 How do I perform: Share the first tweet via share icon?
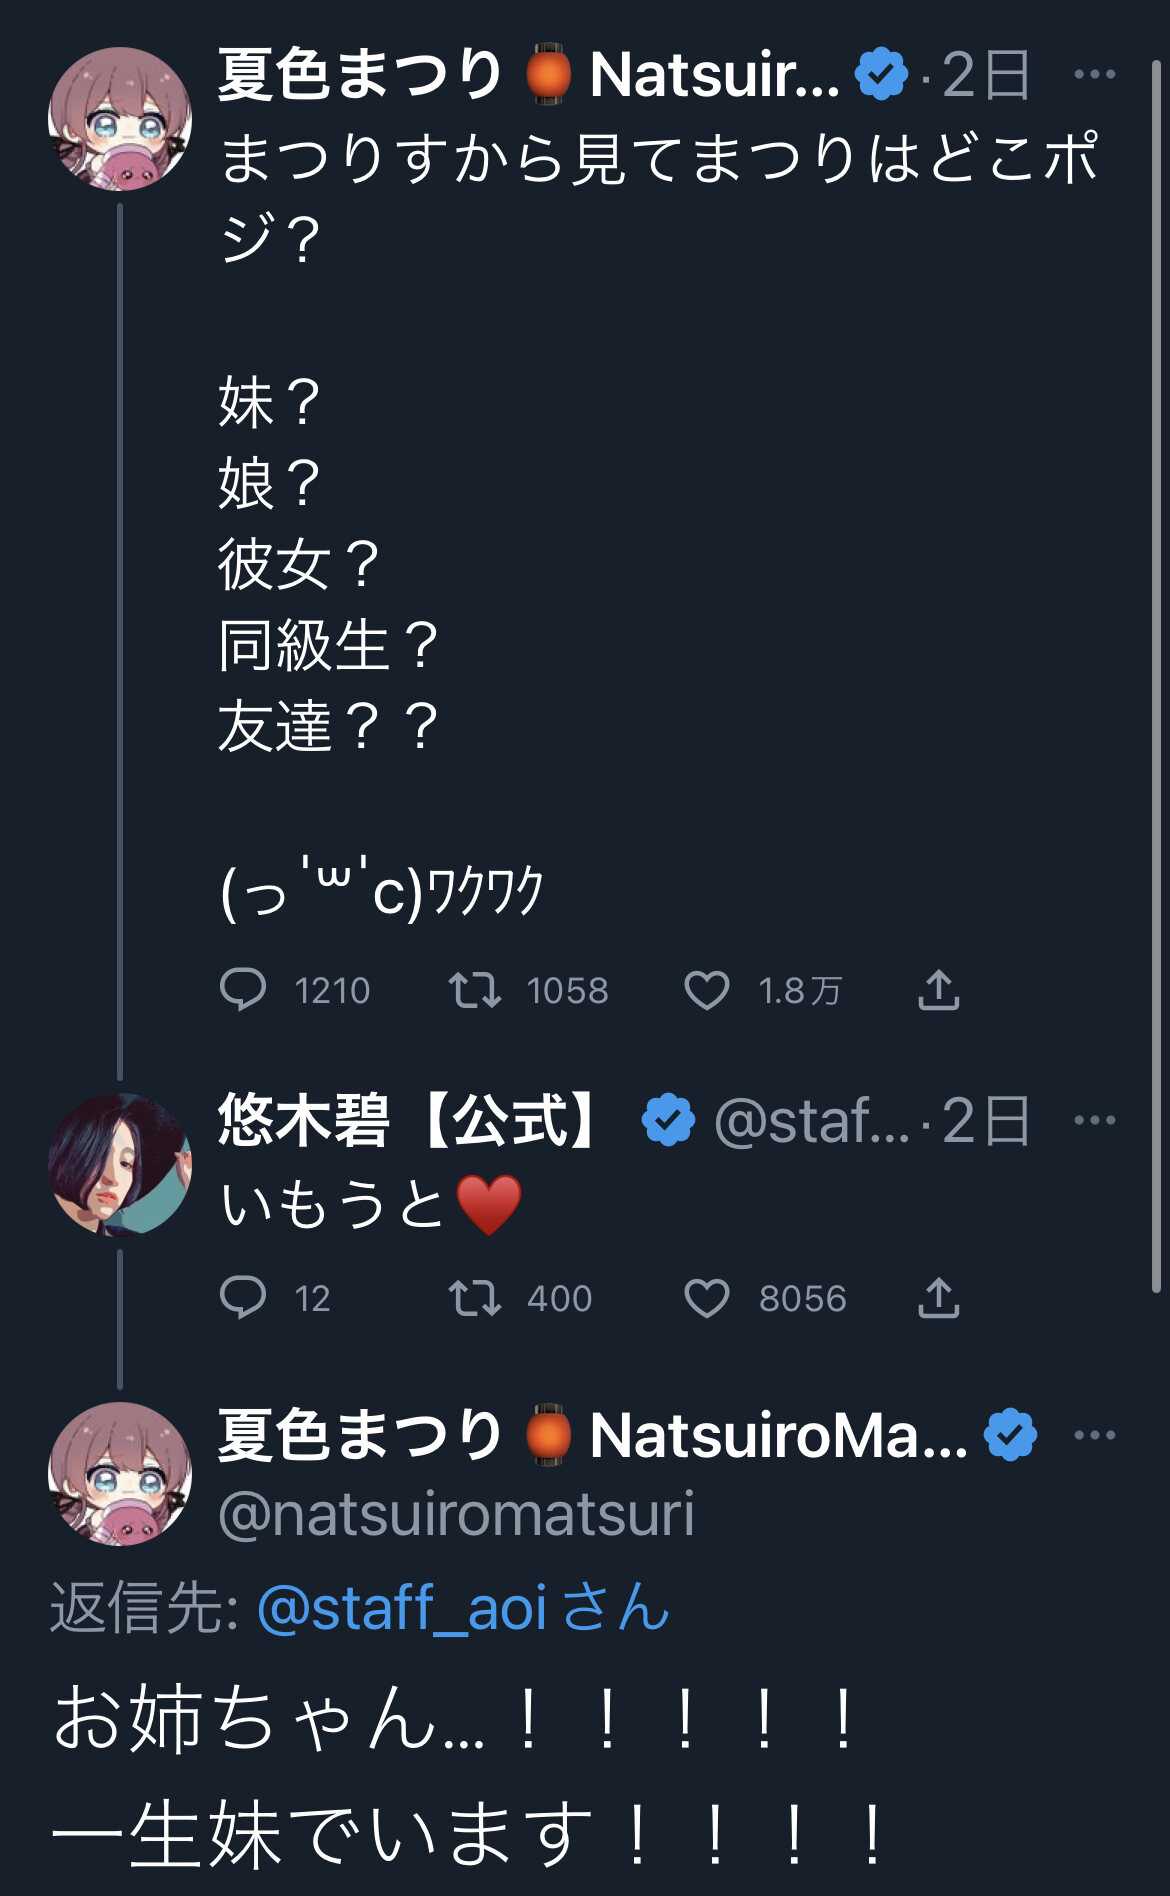click(938, 990)
